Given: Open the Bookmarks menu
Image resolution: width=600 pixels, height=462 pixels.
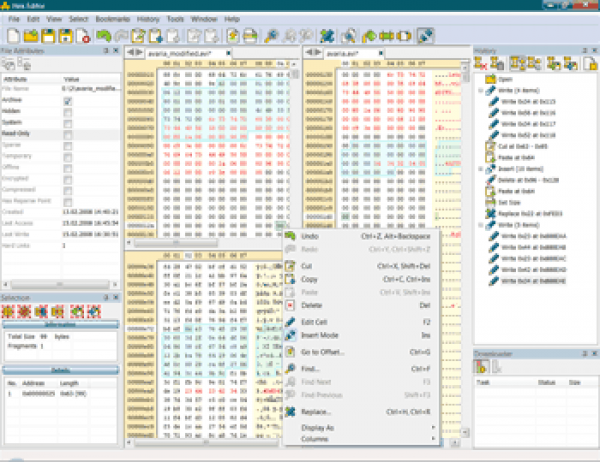Looking at the screenshot, I should [113, 19].
